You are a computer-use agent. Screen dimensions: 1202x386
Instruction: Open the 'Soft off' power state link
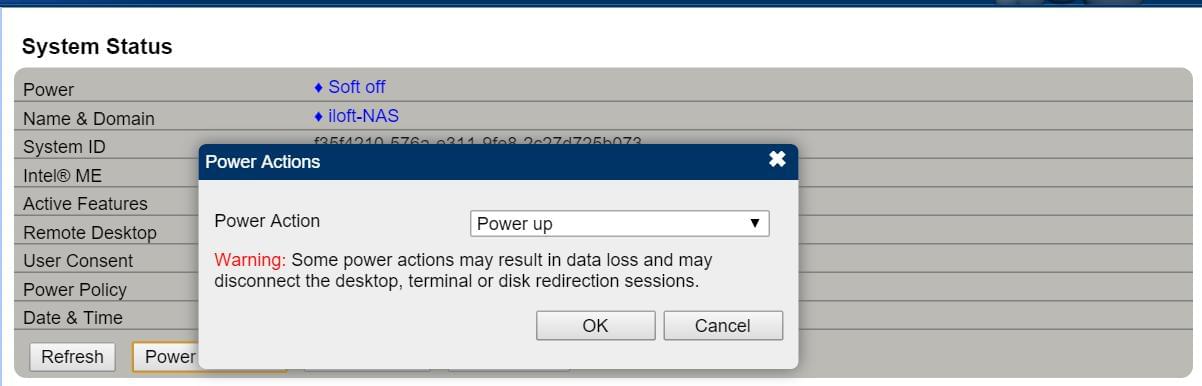(357, 87)
